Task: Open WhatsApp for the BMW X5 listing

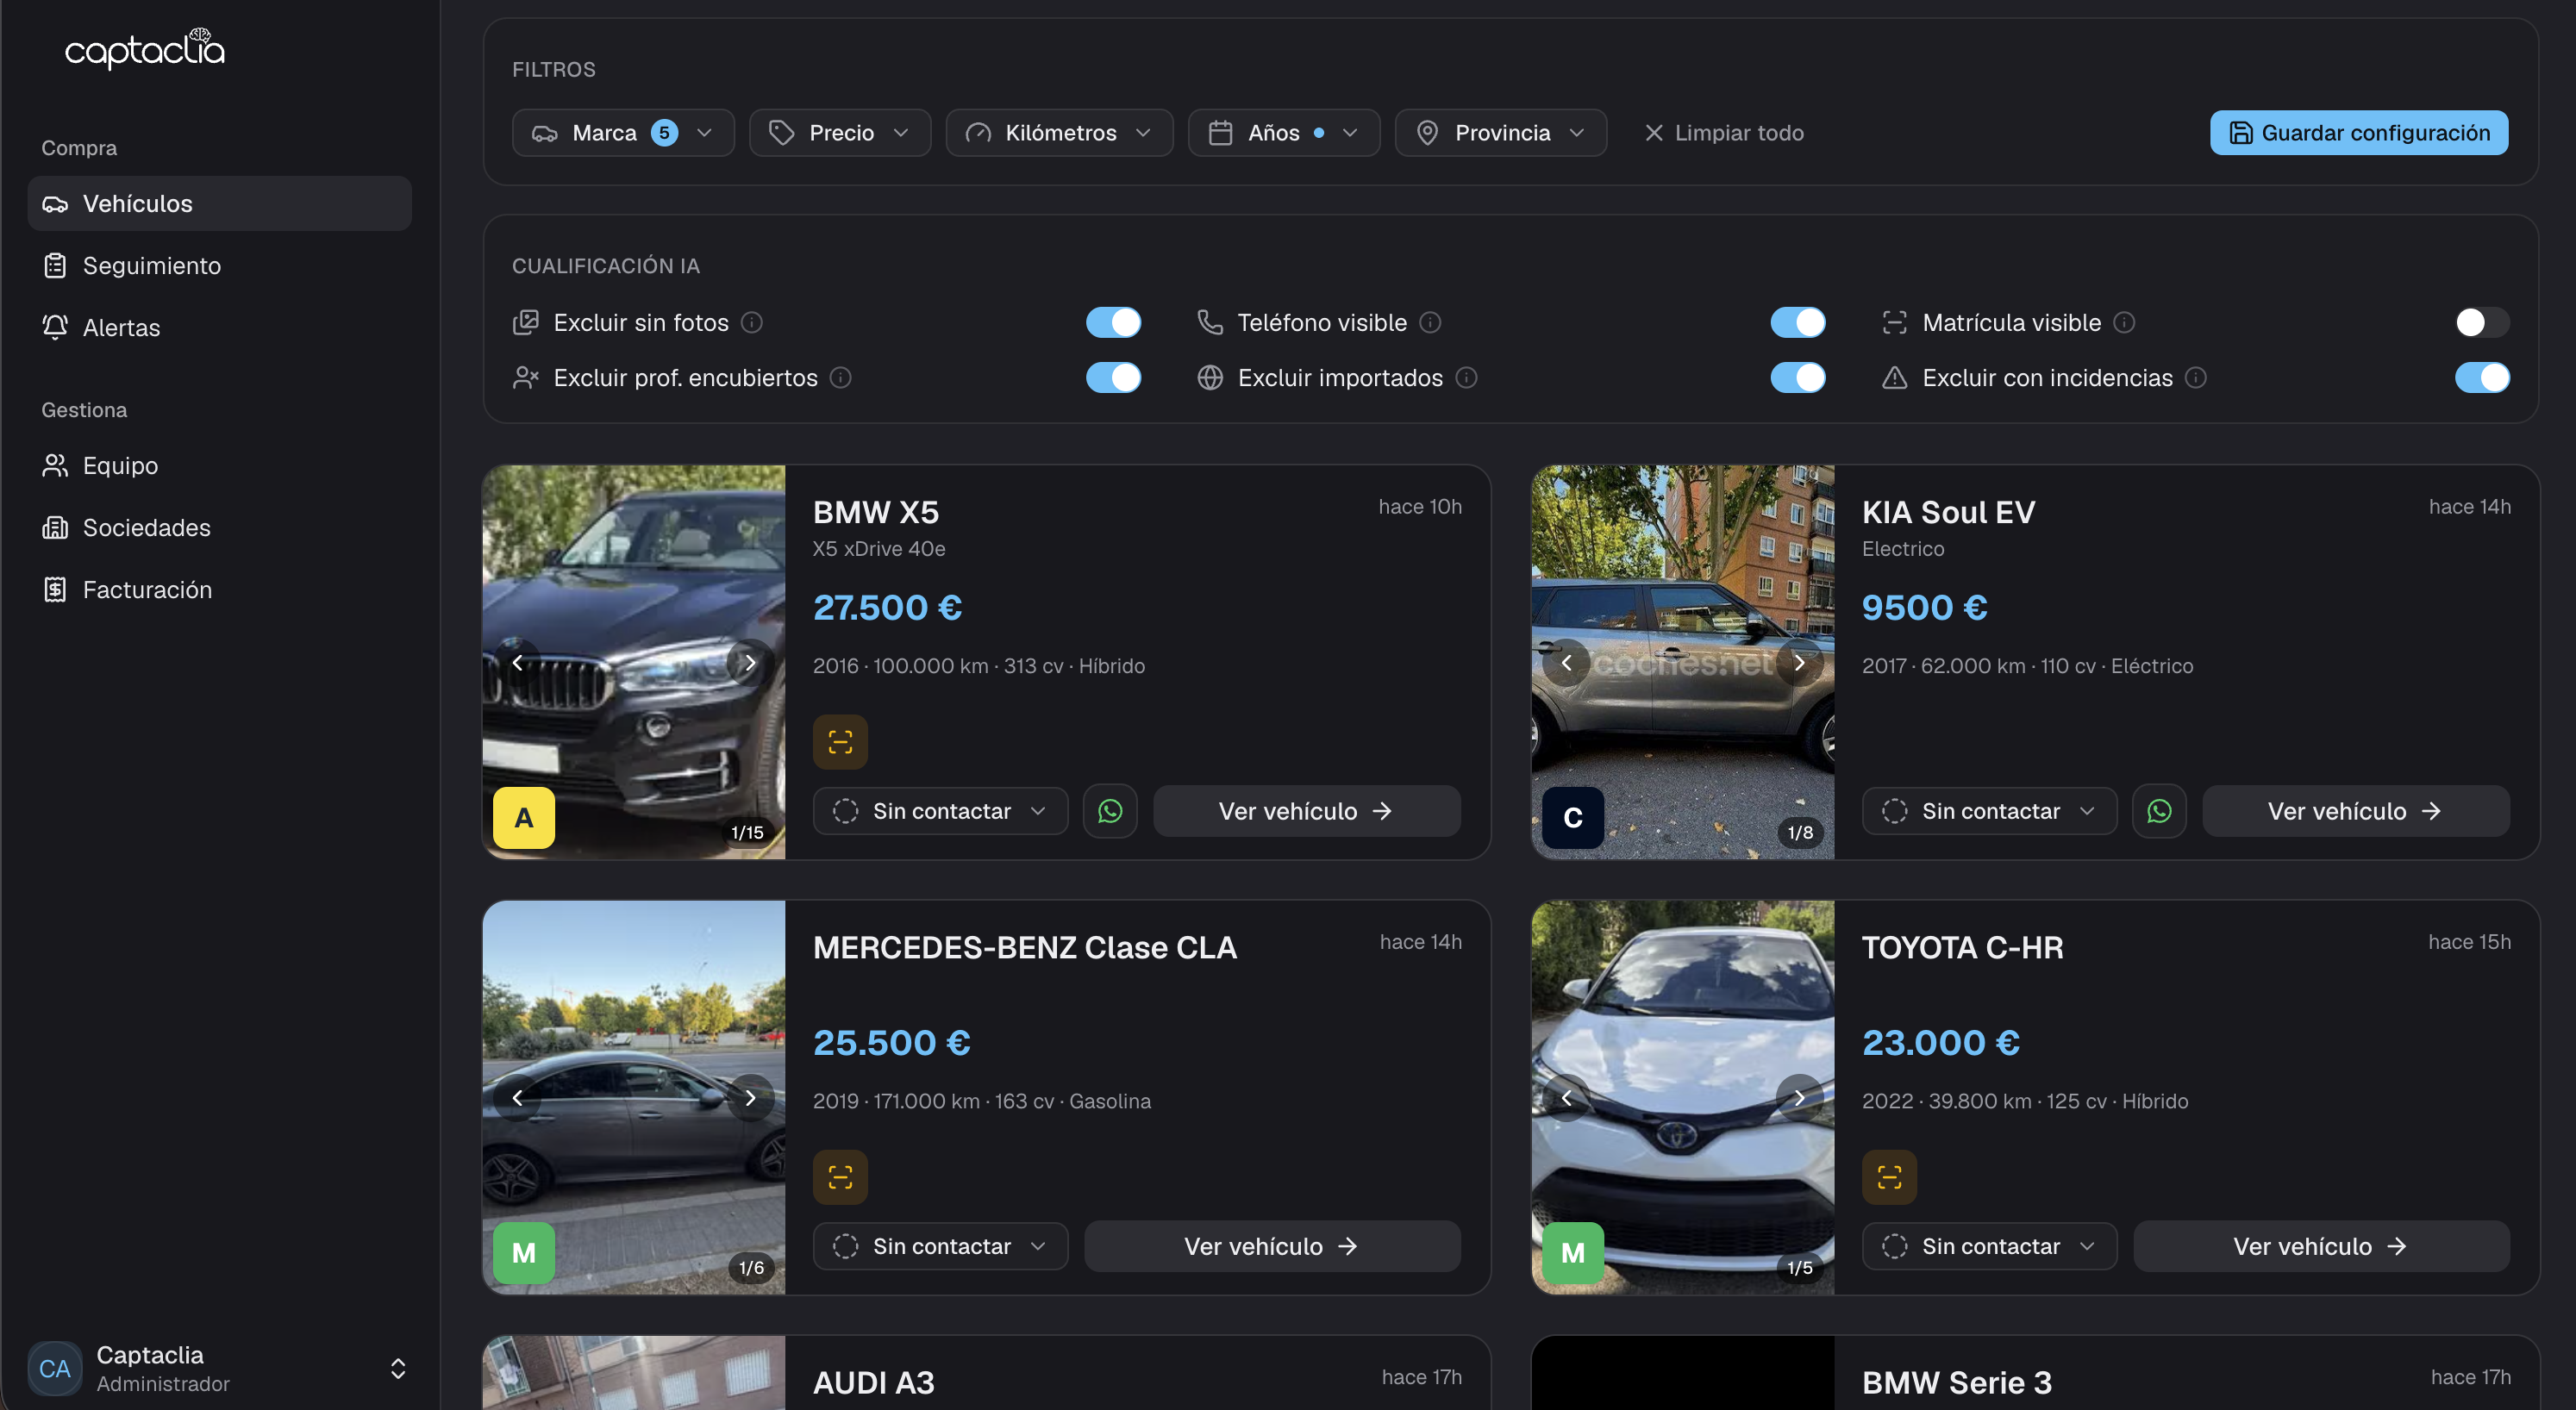Action: pyautogui.click(x=1110, y=811)
